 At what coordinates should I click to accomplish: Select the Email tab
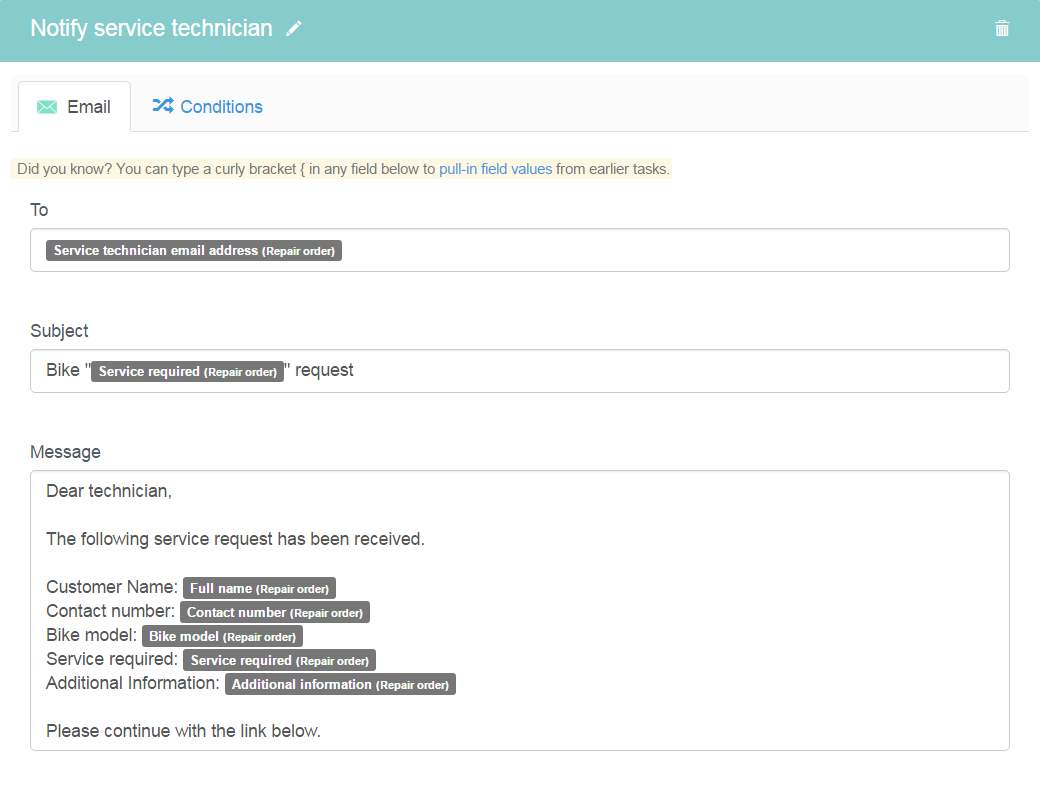coord(74,107)
